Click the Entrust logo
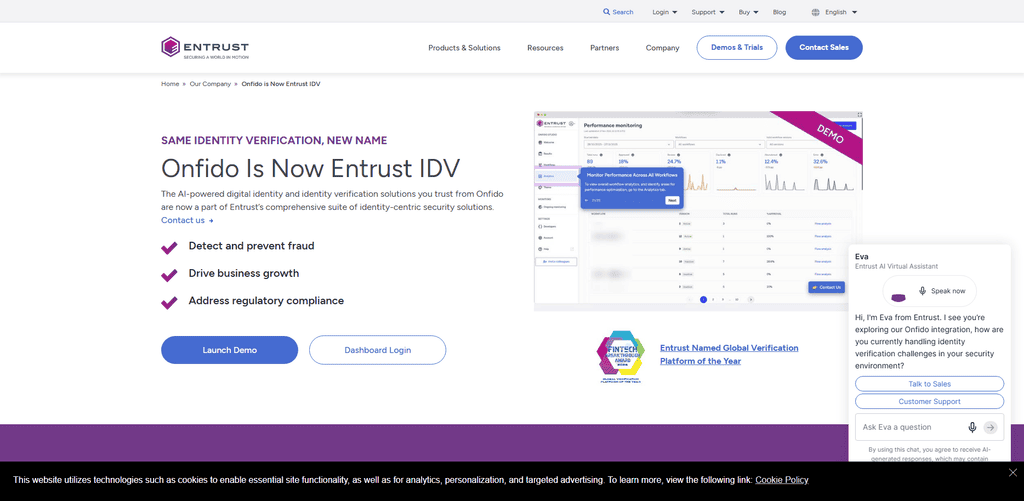This screenshot has height=501, width=1024. (204, 47)
